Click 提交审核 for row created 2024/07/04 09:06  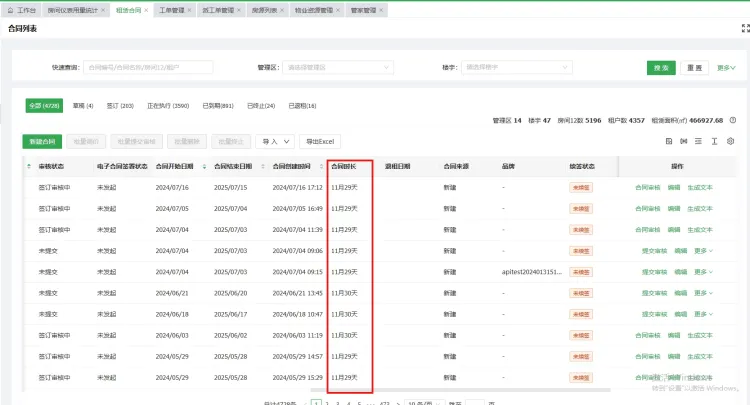coord(654,251)
